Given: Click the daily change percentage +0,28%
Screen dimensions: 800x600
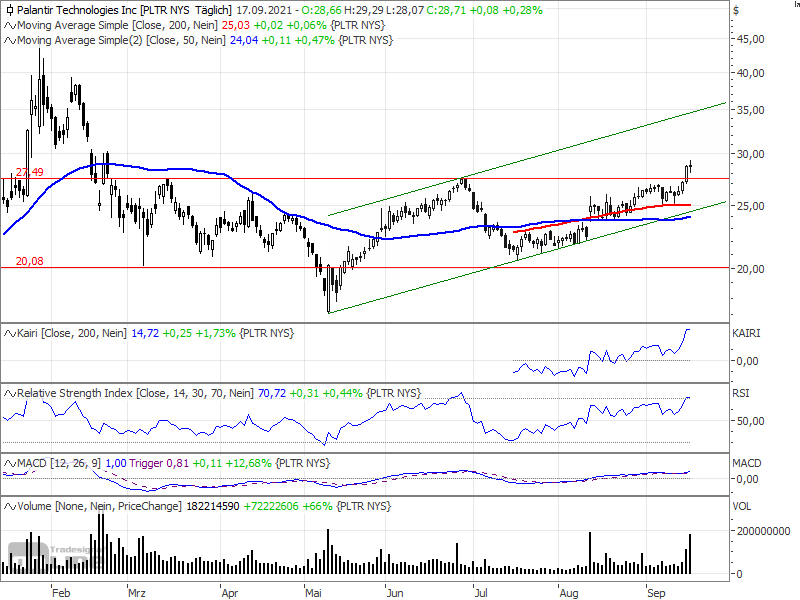Looking at the screenshot, I should click(522, 10).
